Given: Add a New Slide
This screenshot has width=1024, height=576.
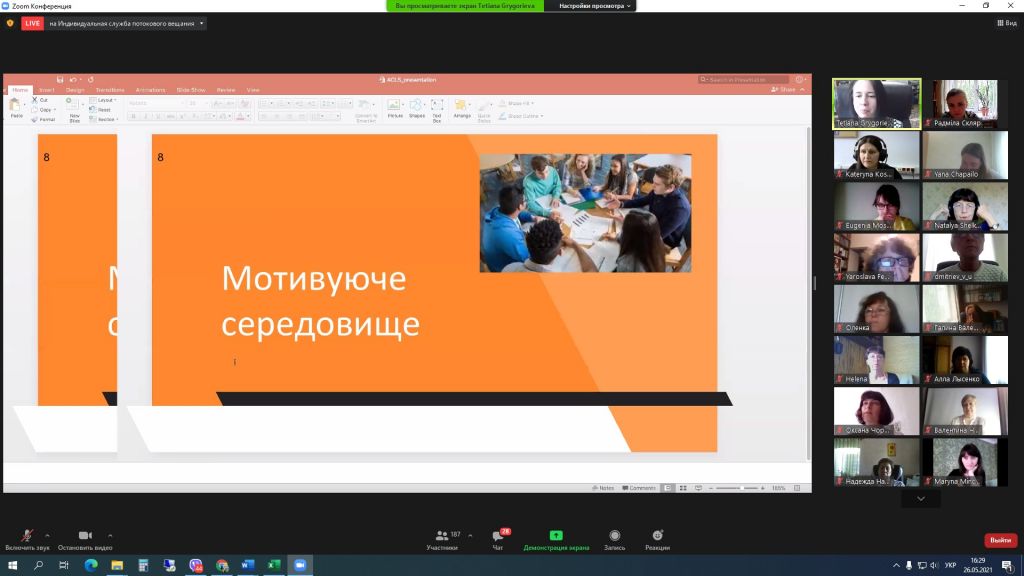Looking at the screenshot, I should pos(74,110).
